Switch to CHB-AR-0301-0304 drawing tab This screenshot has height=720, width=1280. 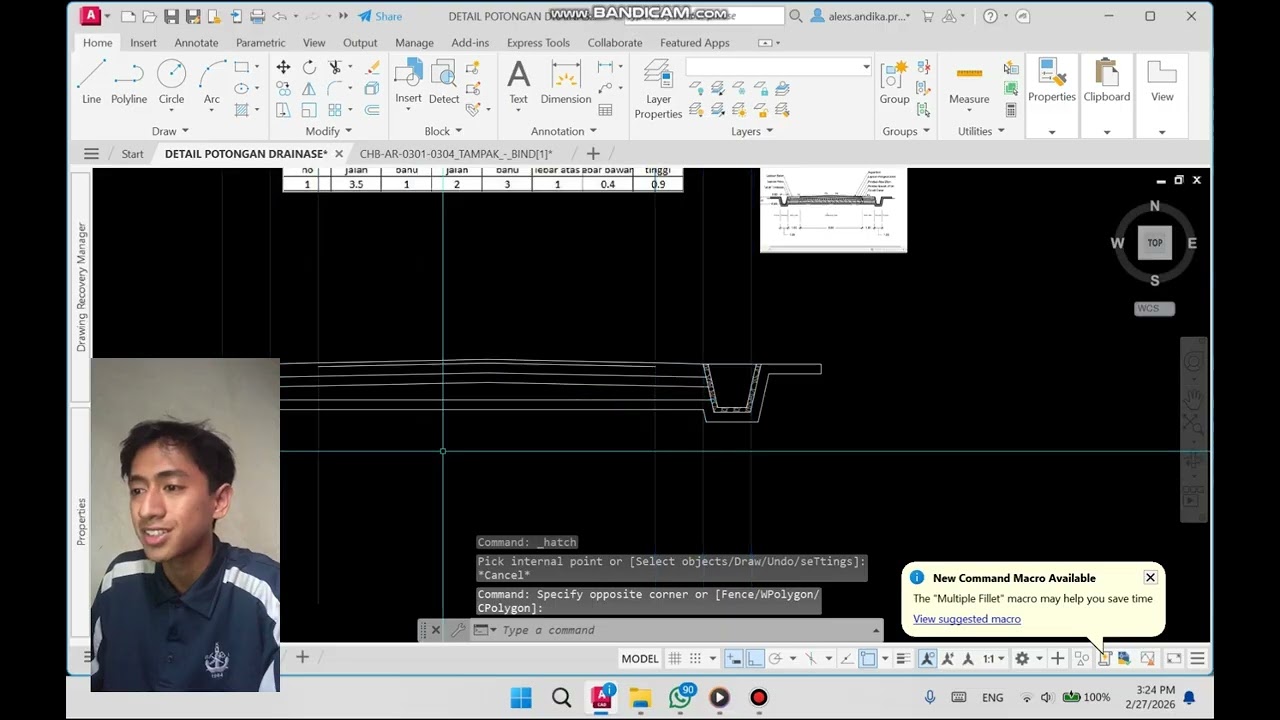point(456,154)
